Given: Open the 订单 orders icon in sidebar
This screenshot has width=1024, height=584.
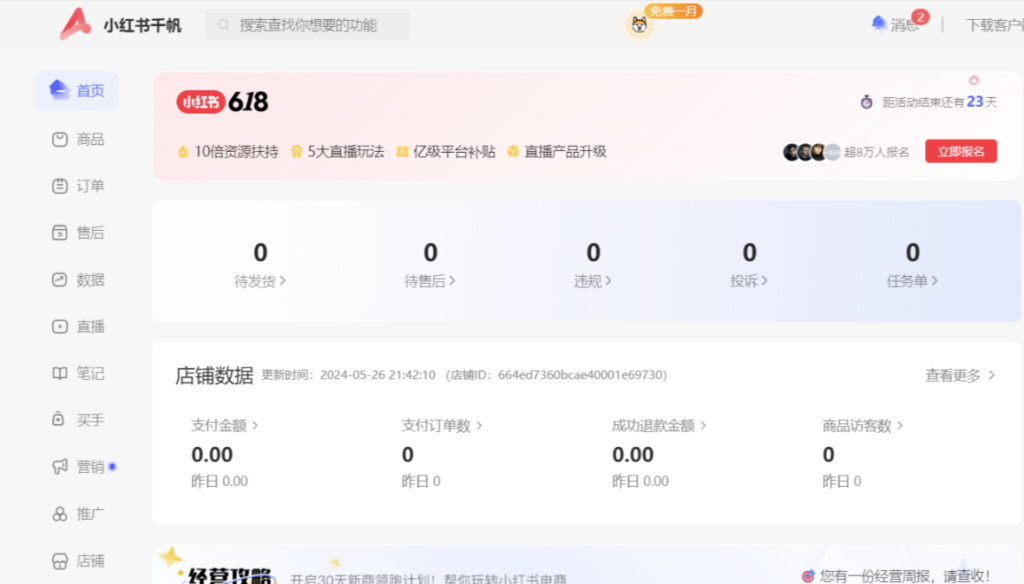Looking at the screenshot, I should click(59, 186).
